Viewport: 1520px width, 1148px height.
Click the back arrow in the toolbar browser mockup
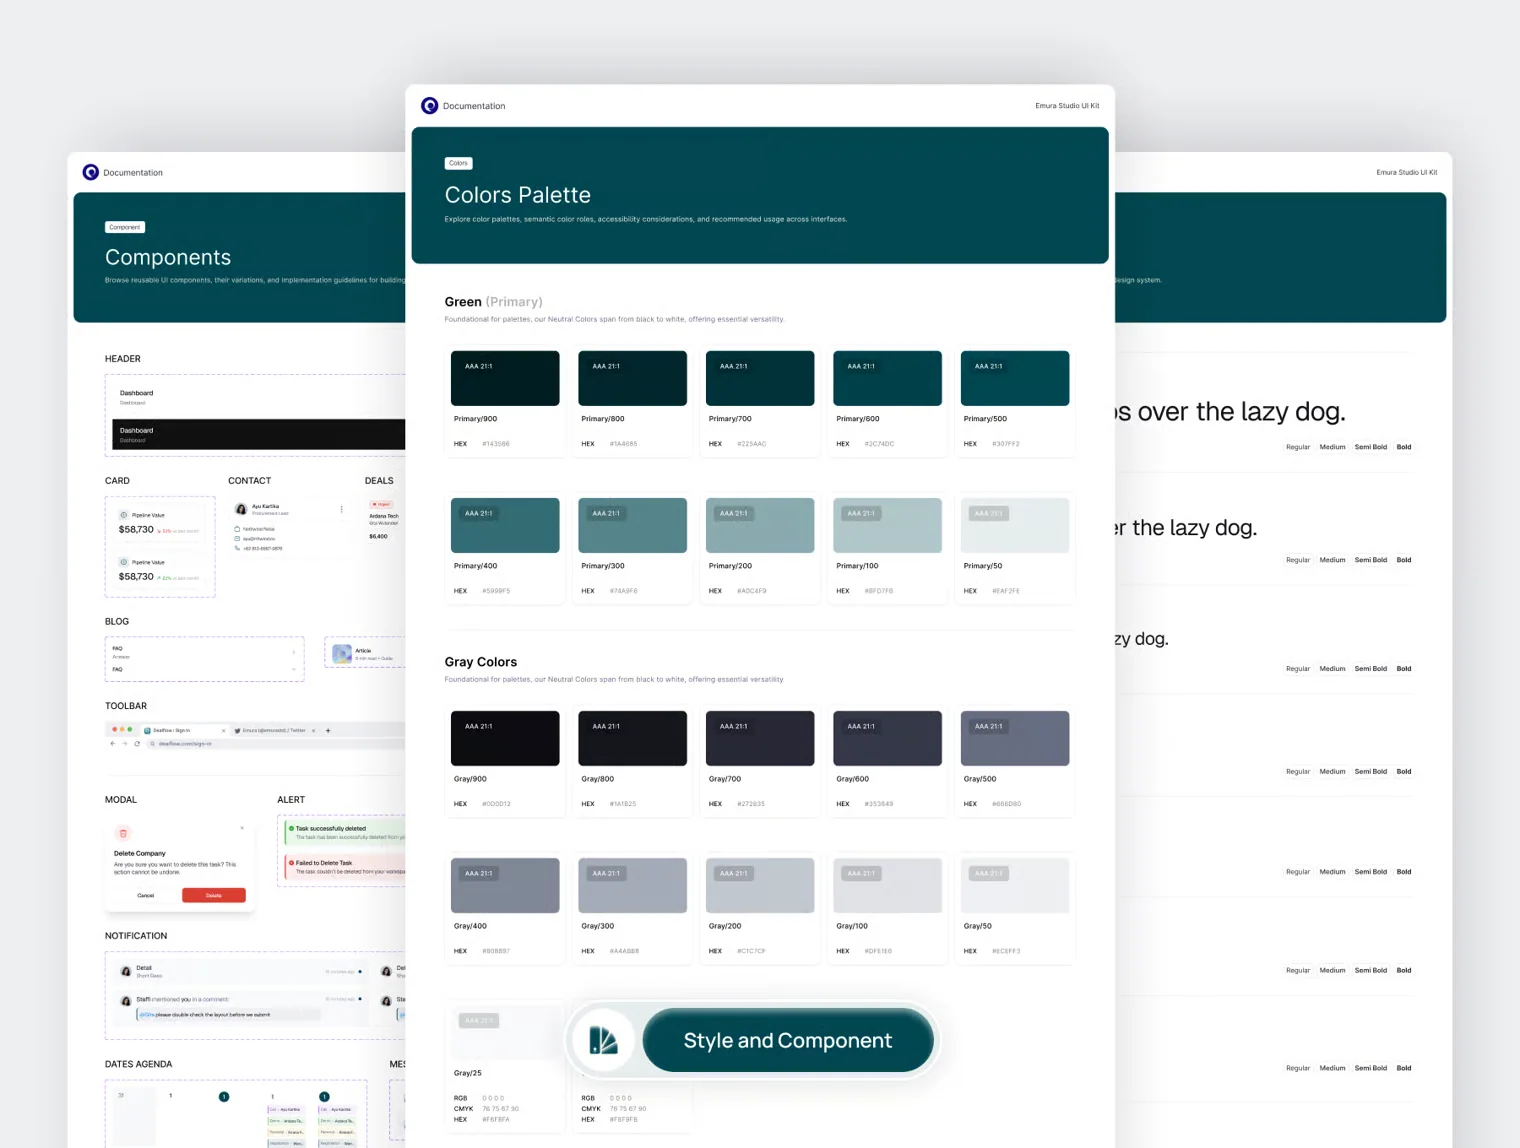tap(112, 744)
